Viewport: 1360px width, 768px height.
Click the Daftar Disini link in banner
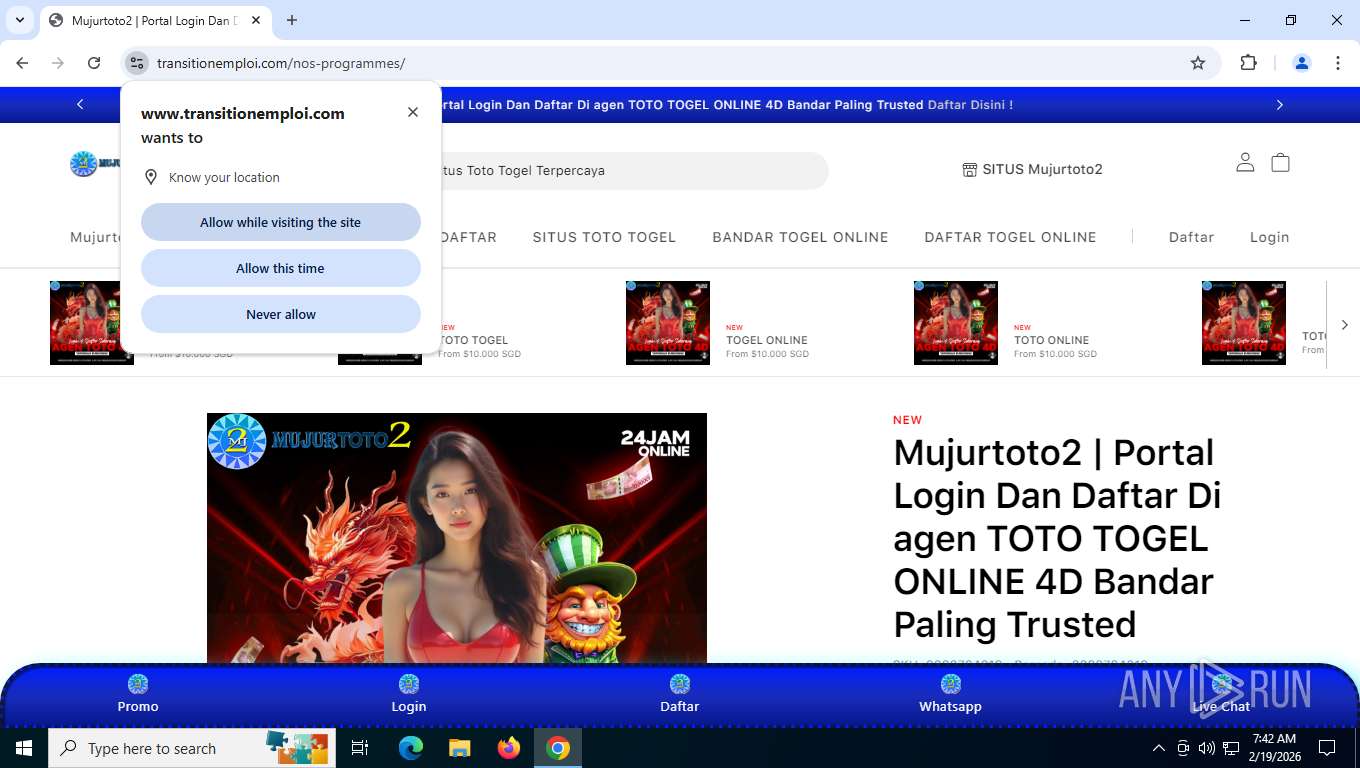tap(970, 104)
